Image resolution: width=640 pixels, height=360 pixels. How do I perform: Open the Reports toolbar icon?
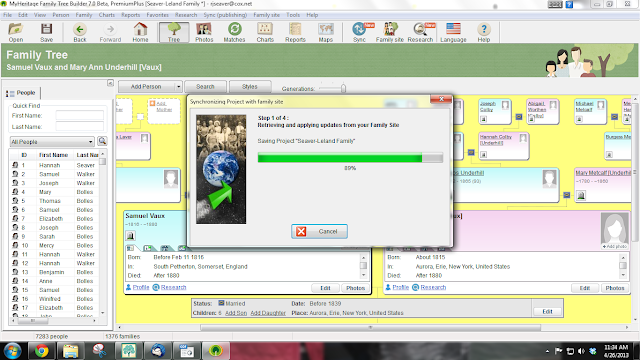pos(295,32)
